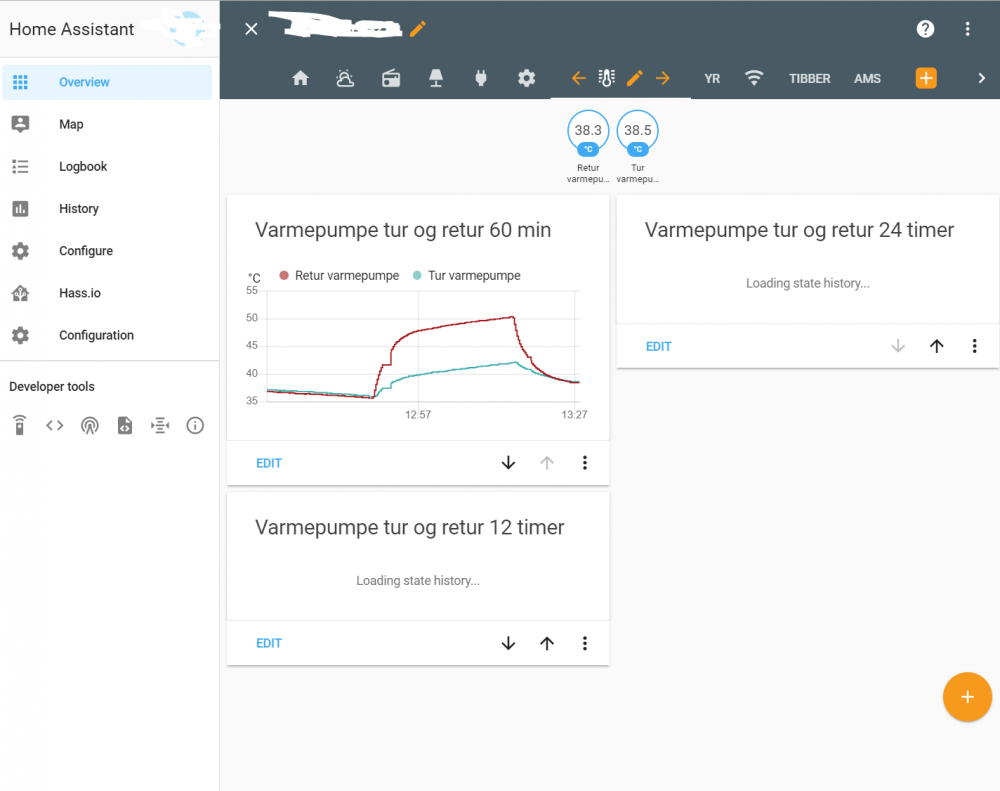Open the Services developer tool remote icon
The height and width of the screenshot is (791, 1000).
click(19, 426)
